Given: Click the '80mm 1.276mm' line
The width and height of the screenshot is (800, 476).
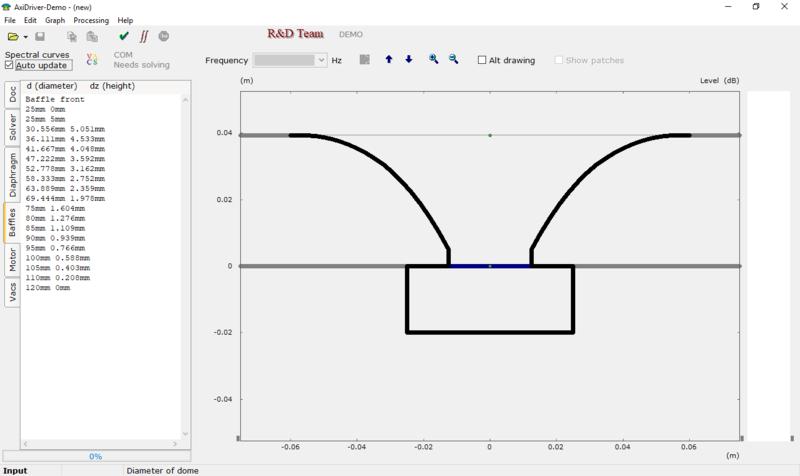Looking at the screenshot, I should coord(55,218).
